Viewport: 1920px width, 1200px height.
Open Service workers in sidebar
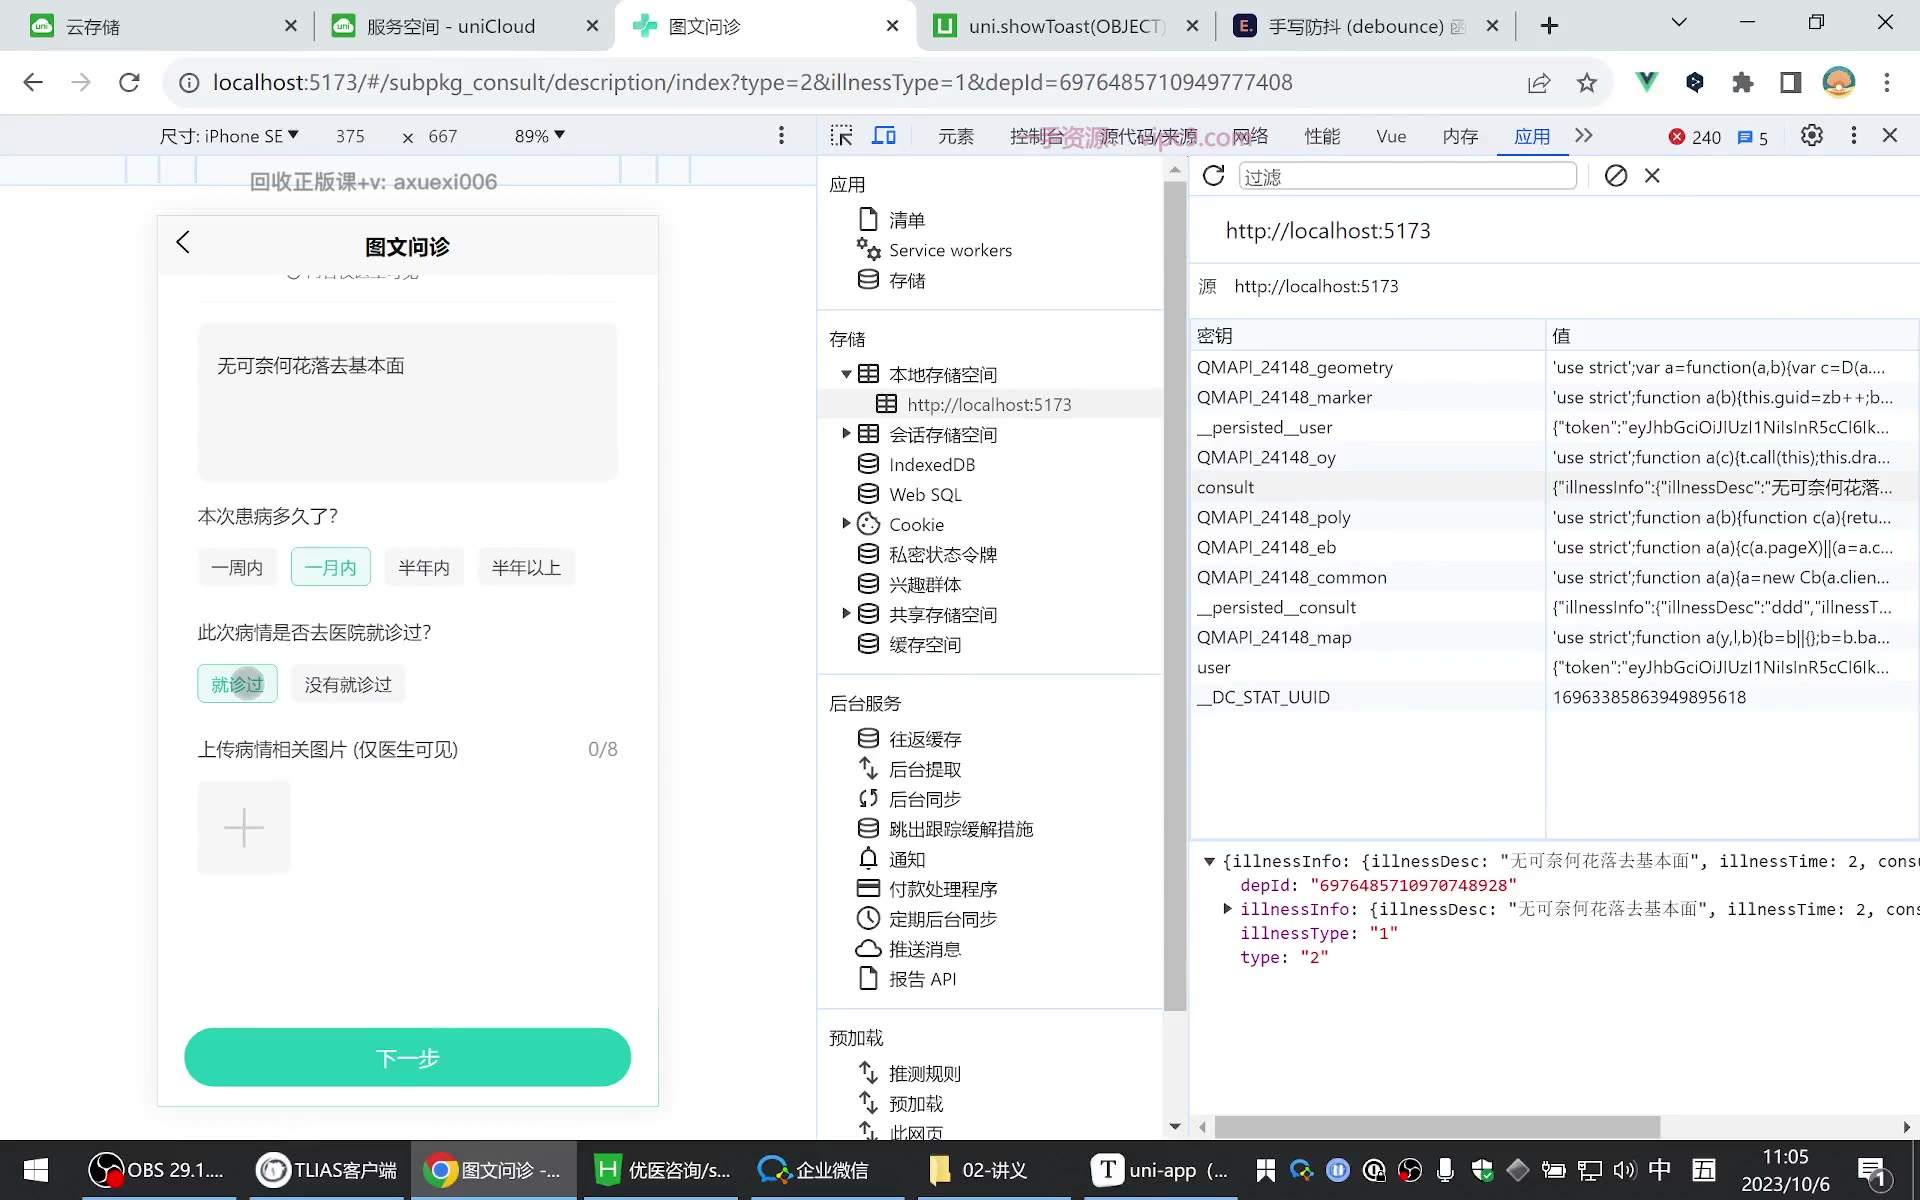point(950,250)
